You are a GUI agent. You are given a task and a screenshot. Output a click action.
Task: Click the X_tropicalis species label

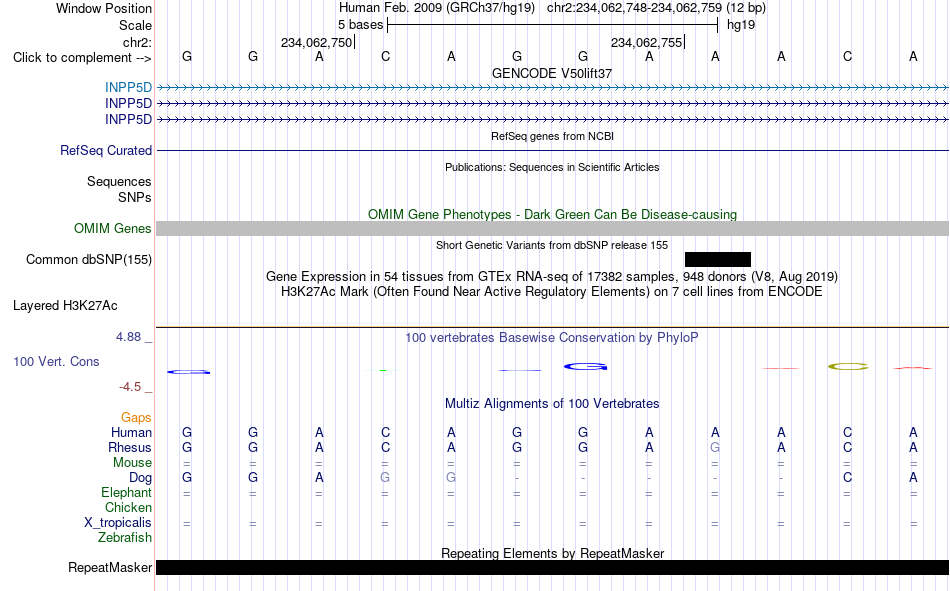coord(118,523)
